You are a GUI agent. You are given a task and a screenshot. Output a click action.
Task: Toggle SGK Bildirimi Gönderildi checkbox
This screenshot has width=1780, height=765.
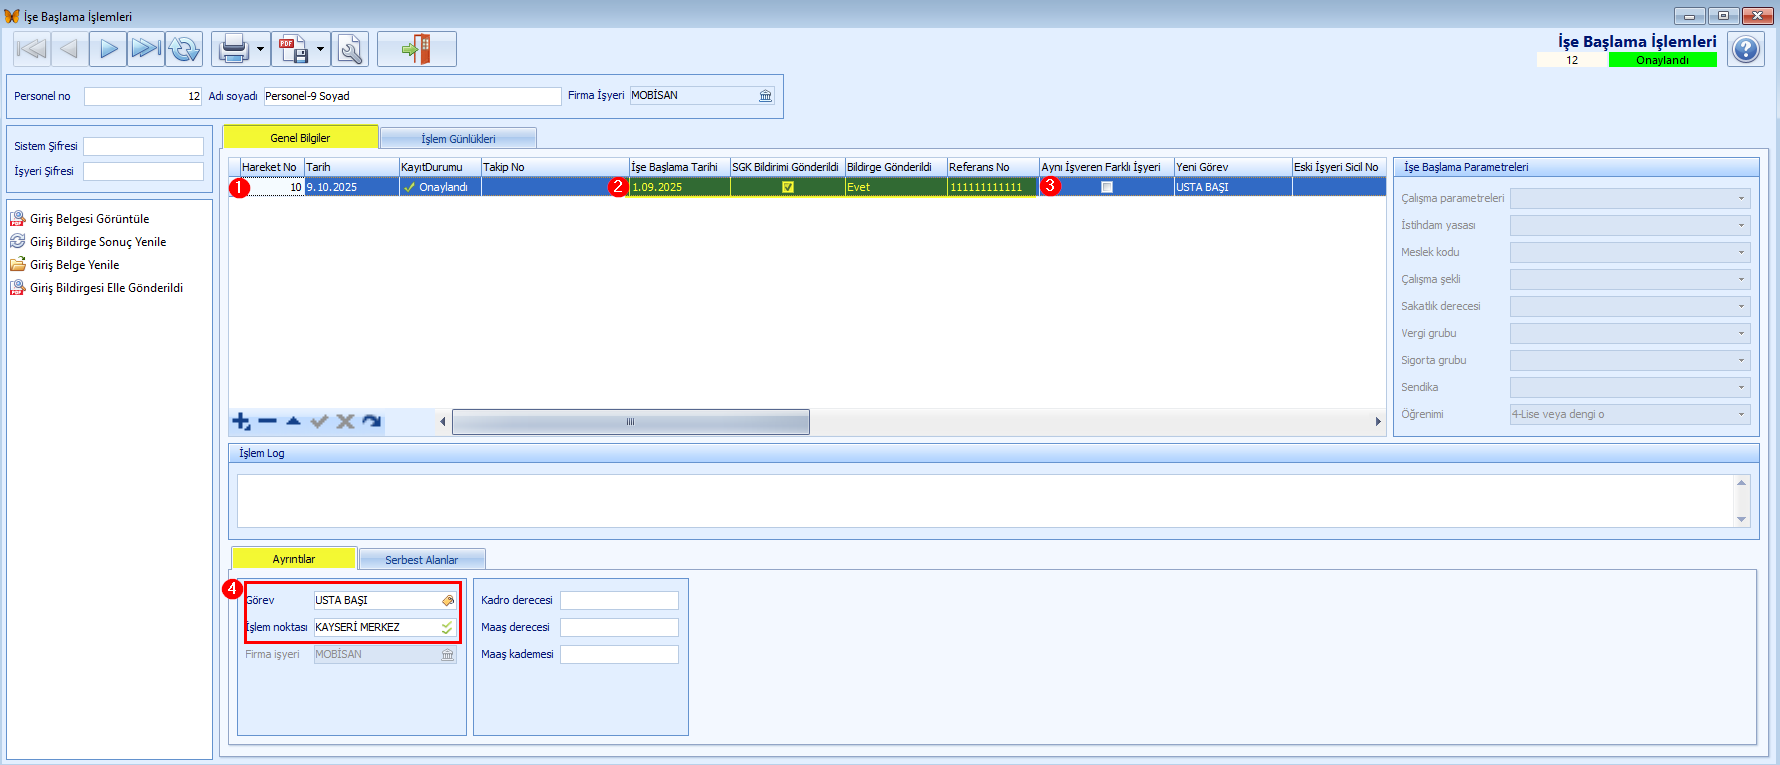(788, 187)
